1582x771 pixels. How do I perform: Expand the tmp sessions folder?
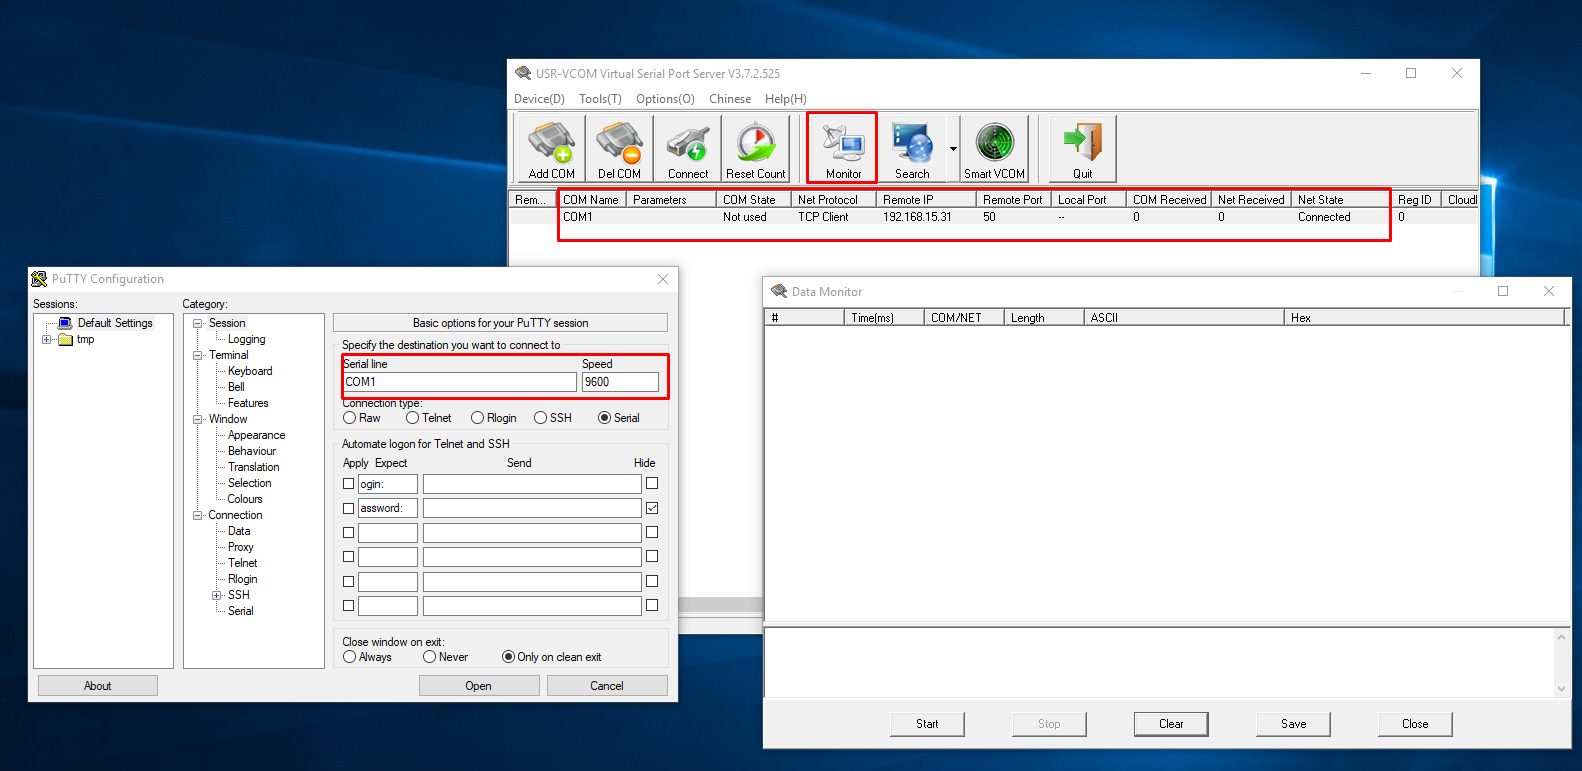[46, 339]
